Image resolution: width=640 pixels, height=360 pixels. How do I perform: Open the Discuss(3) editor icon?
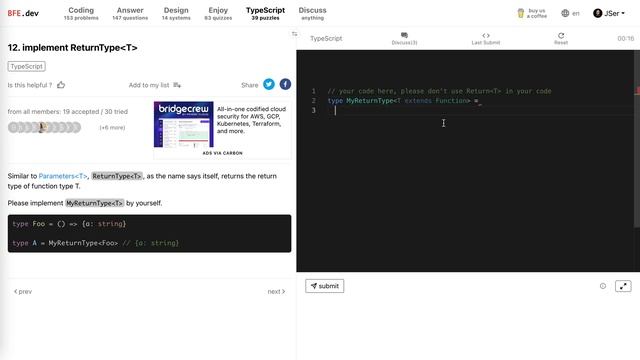pos(404,38)
